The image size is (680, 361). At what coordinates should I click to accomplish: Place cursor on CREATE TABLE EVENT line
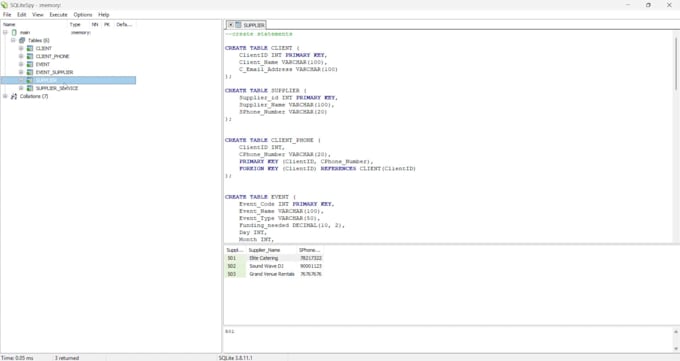point(260,197)
